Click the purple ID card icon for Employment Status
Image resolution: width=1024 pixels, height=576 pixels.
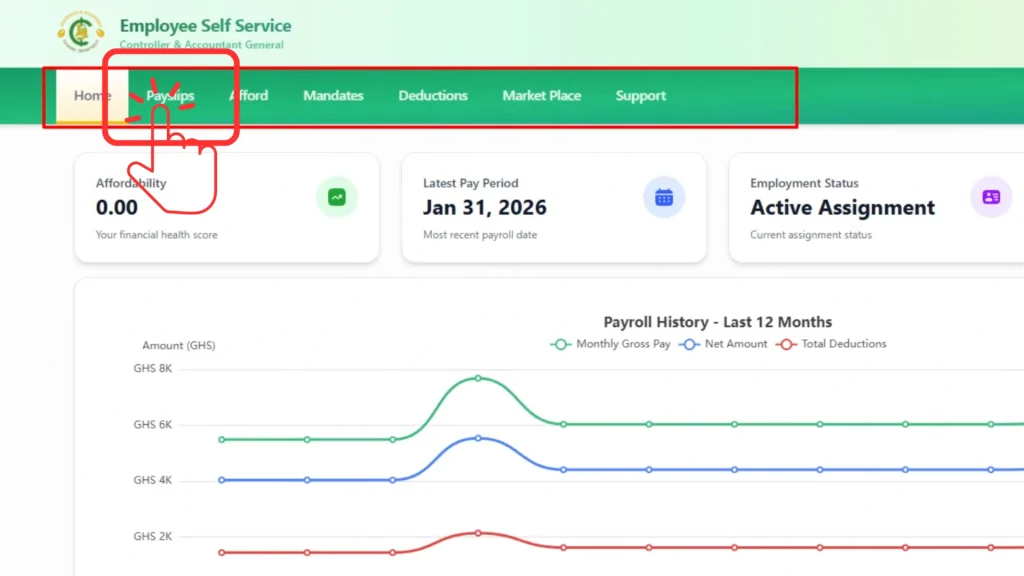pos(991,197)
